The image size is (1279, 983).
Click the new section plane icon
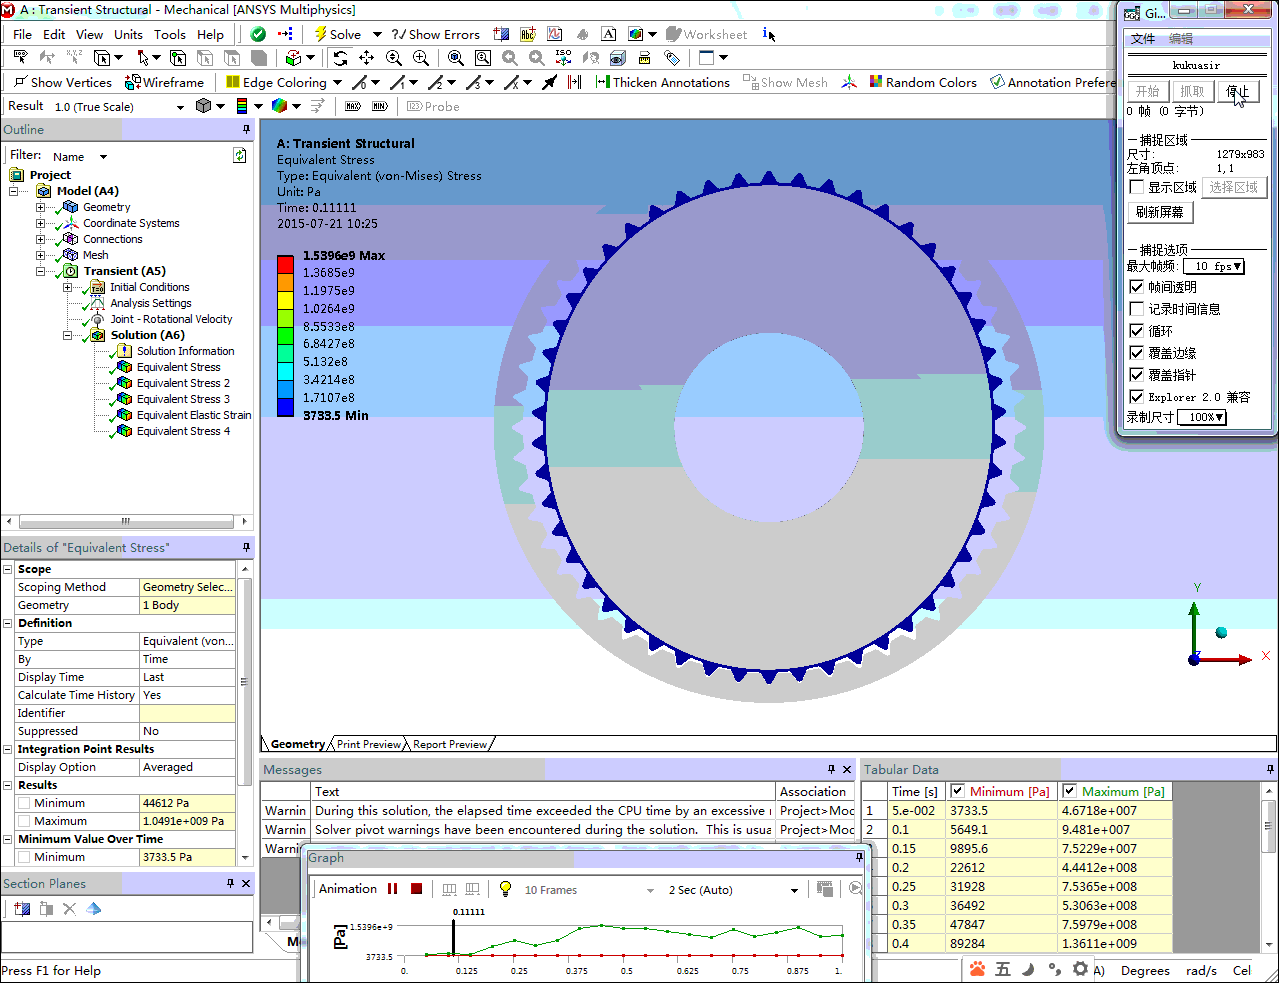coord(22,909)
